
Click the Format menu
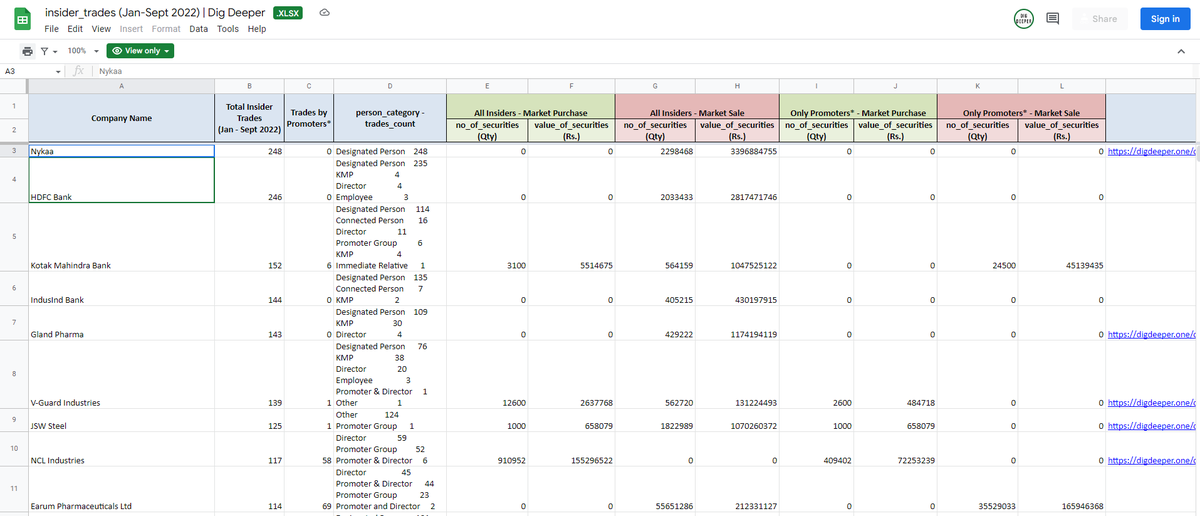(166, 29)
